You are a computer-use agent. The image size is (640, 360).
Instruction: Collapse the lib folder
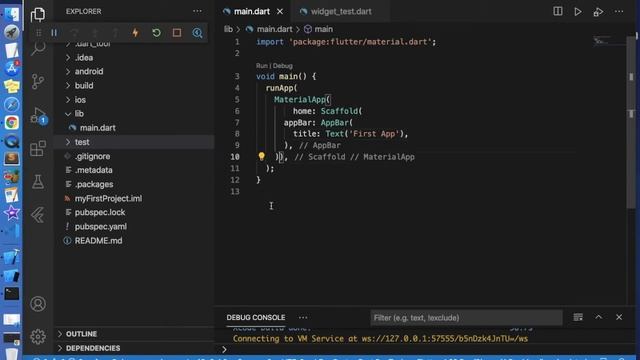134,114
